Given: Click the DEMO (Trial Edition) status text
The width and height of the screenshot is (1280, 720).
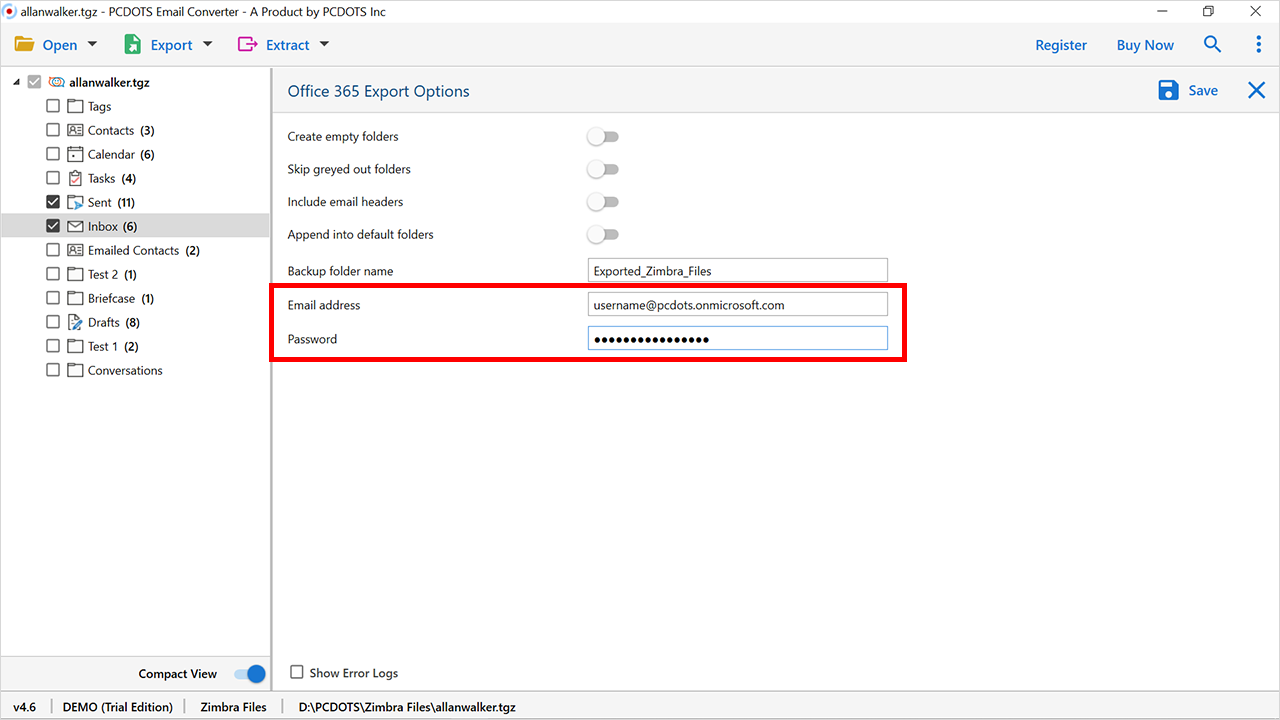Looking at the screenshot, I should (x=118, y=706).
